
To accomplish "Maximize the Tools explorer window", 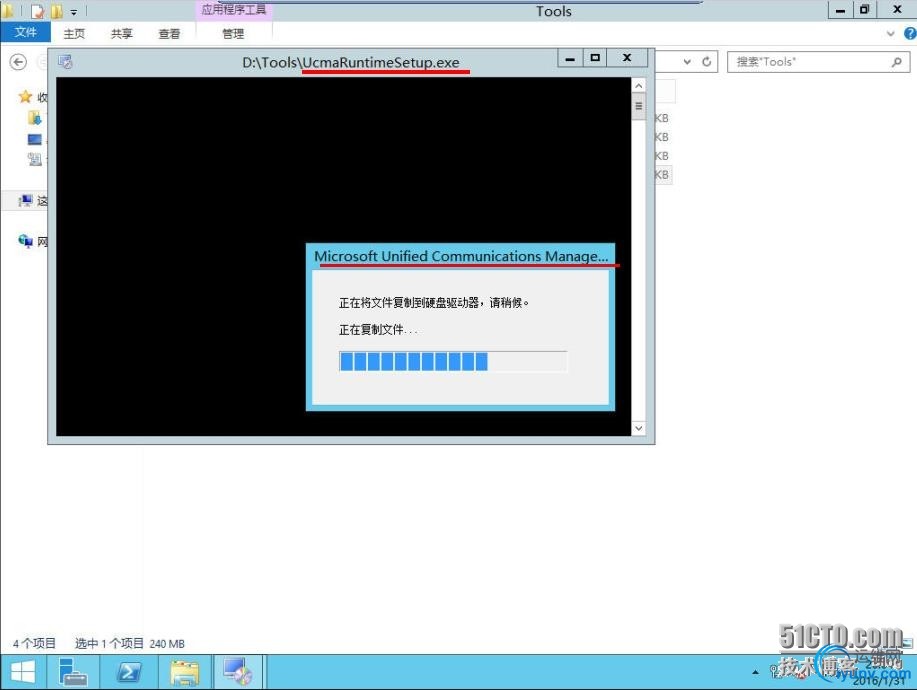I will click(864, 10).
